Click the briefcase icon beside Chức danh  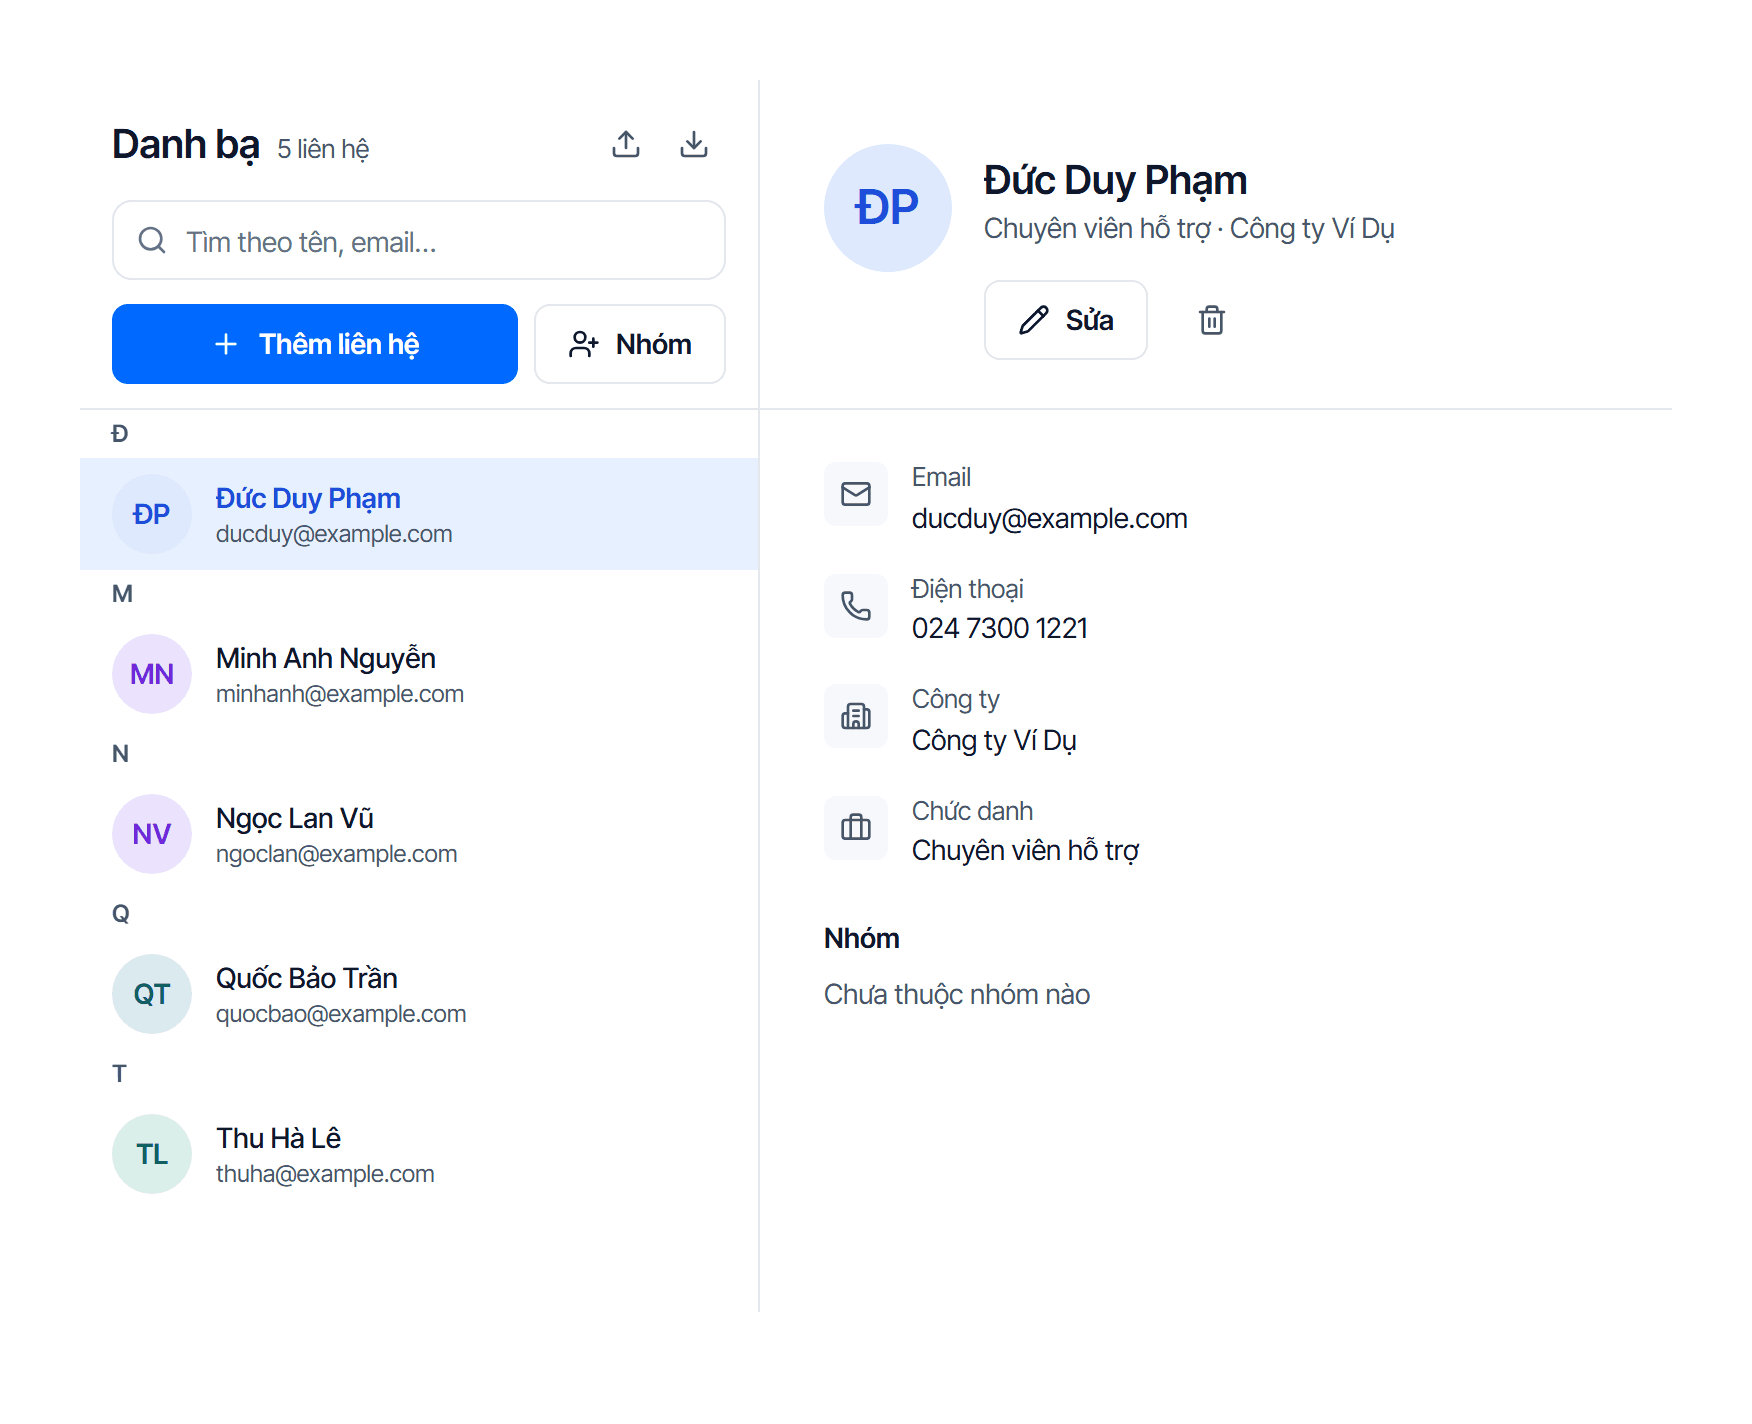point(856,828)
